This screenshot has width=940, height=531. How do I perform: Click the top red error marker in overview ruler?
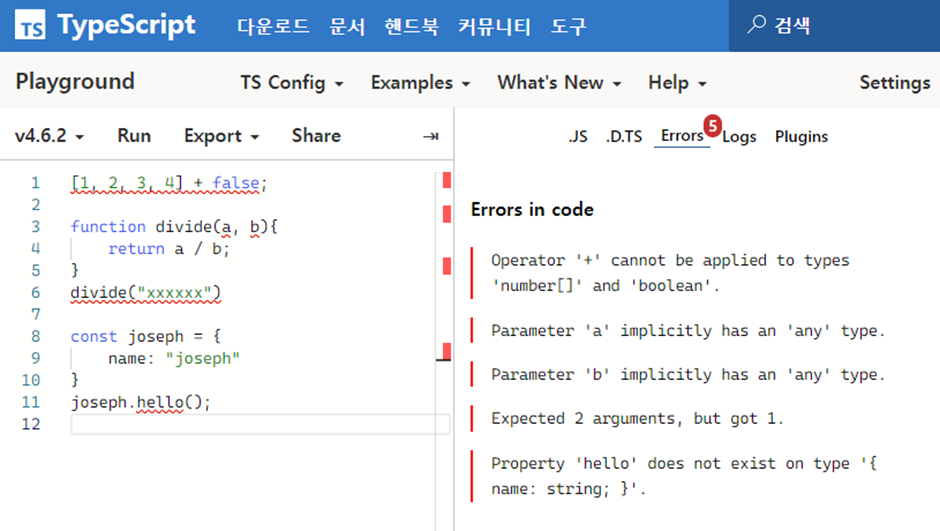(447, 180)
